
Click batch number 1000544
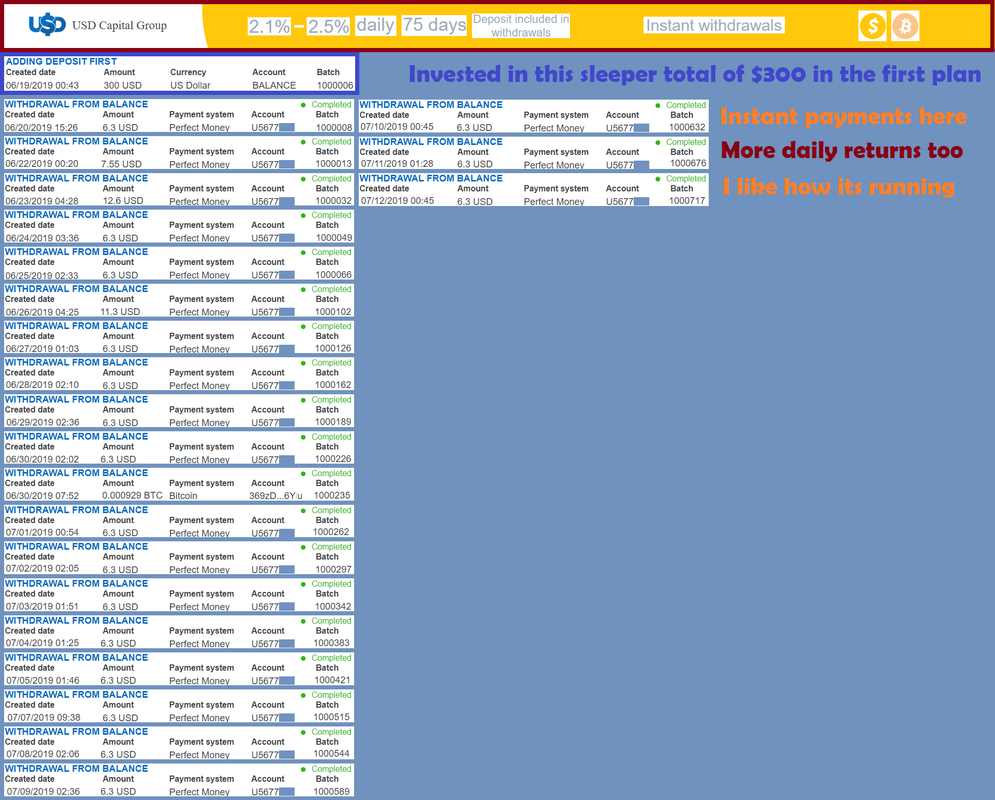[332, 754]
